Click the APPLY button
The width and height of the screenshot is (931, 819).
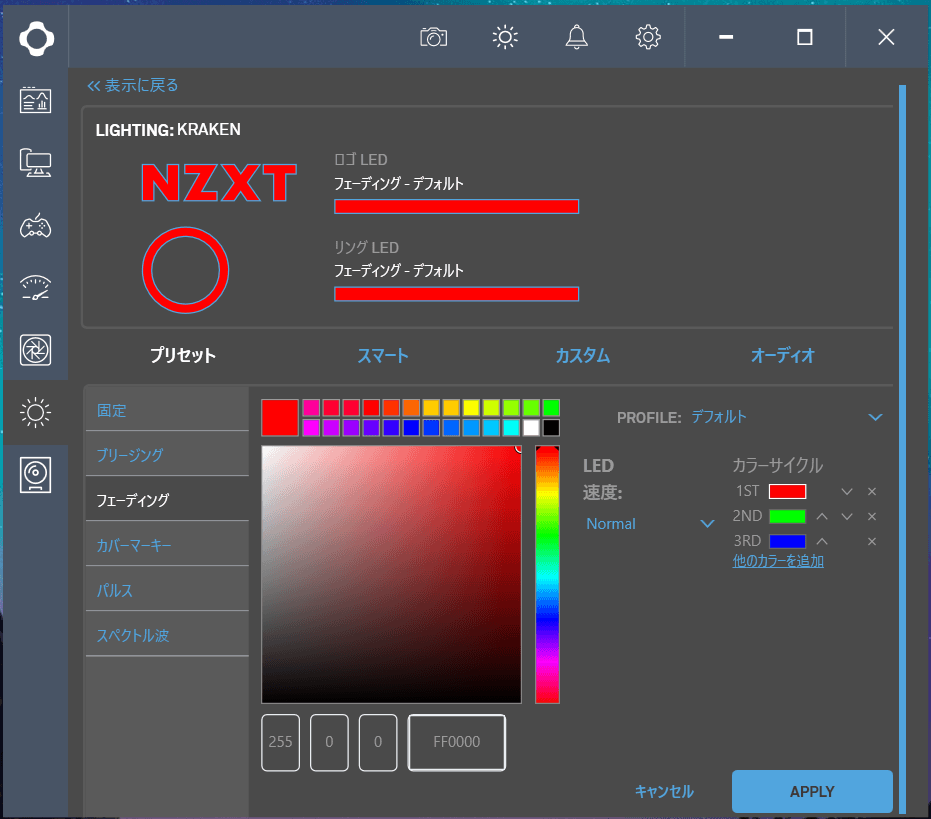[812, 791]
